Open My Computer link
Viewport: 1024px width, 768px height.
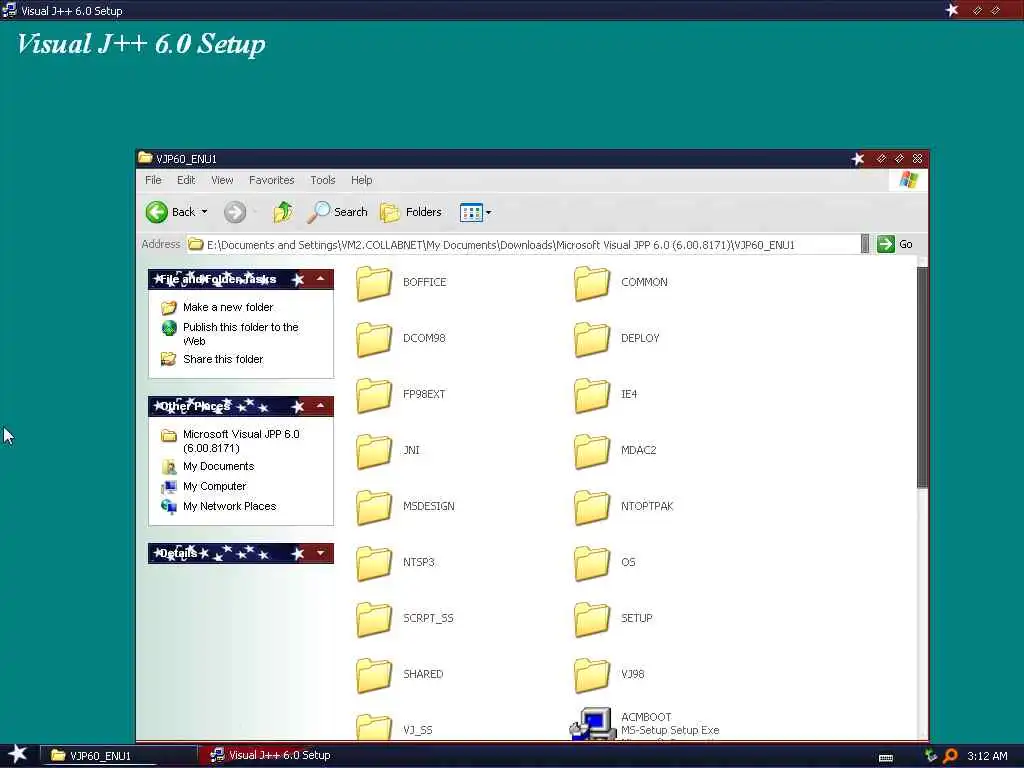coord(214,487)
